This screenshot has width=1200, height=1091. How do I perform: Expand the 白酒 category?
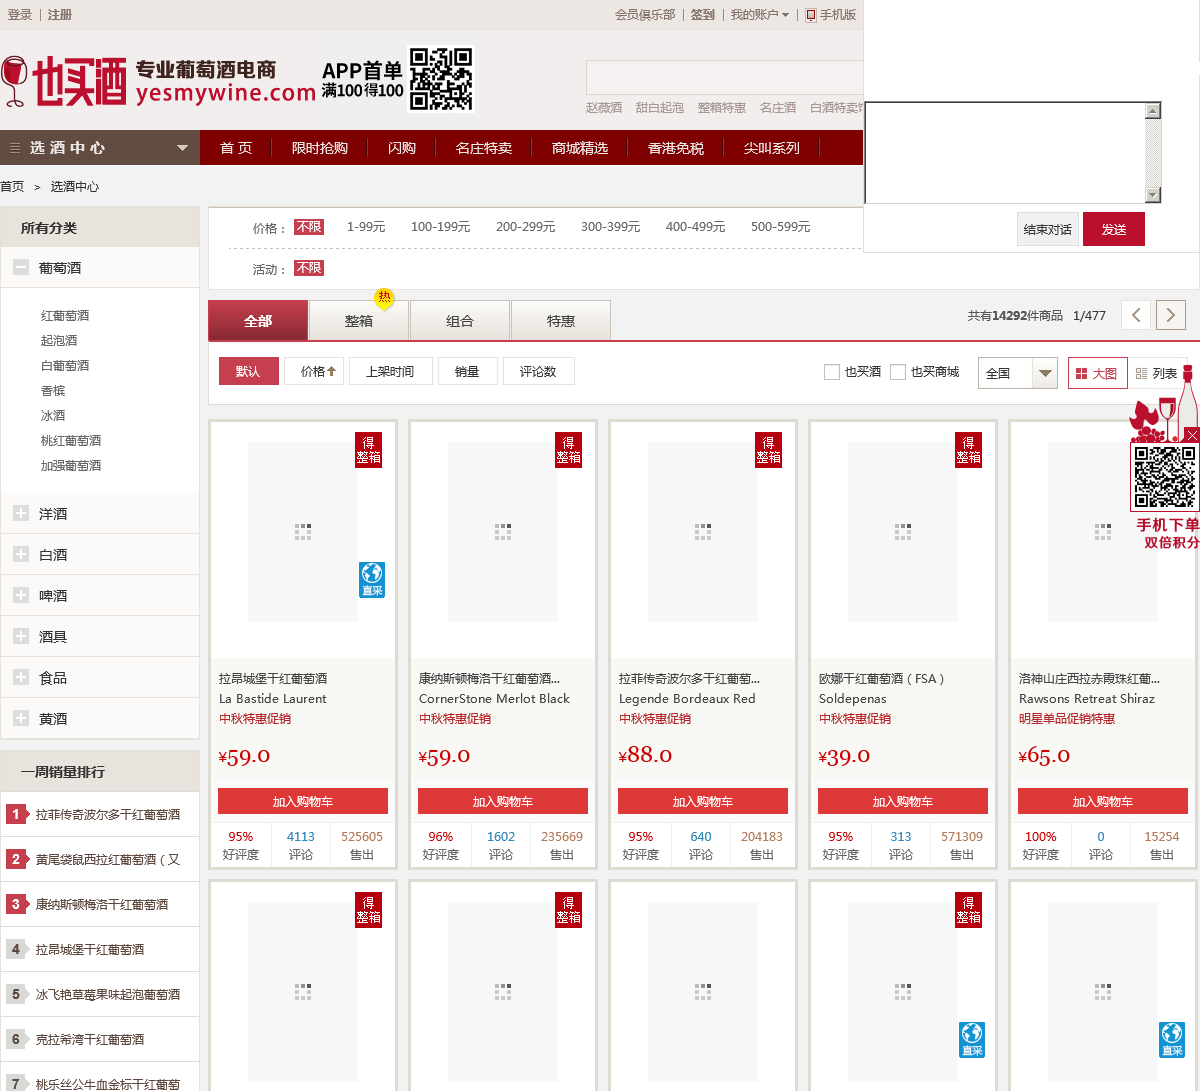pos(20,554)
